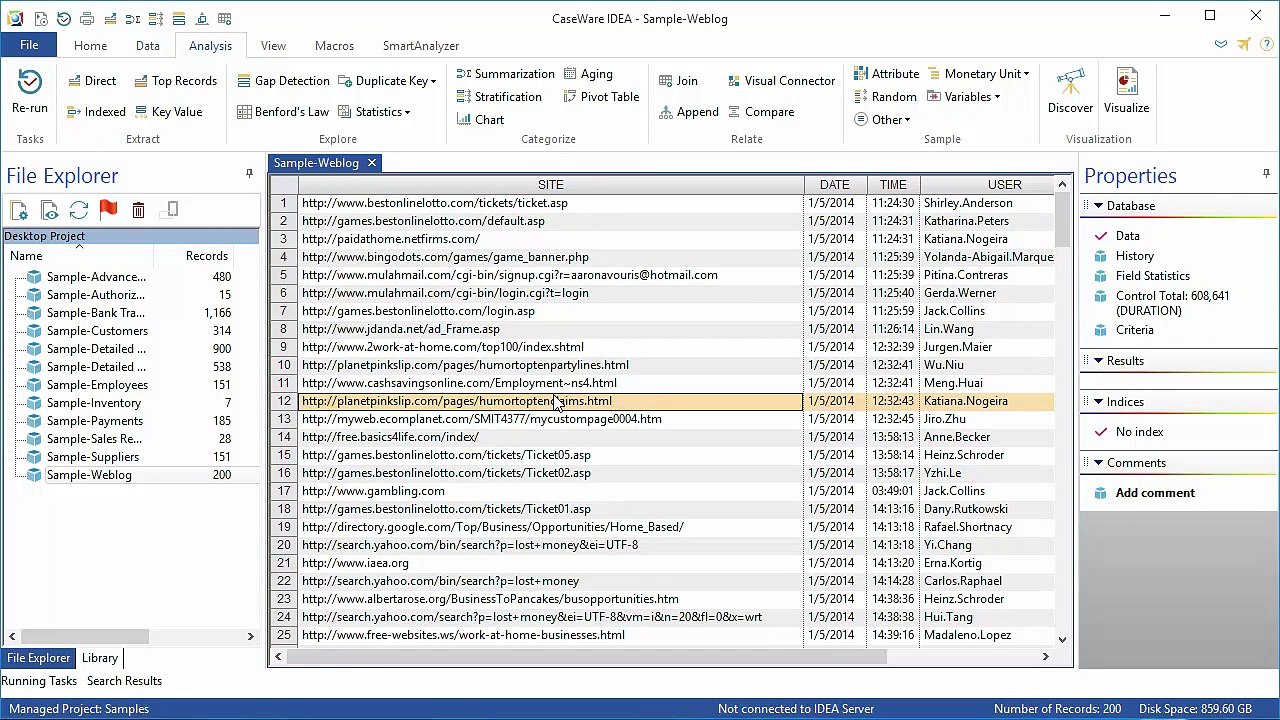This screenshot has height=720, width=1280.
Task: Open the Variables dropdown
Action: click(963, 97)
